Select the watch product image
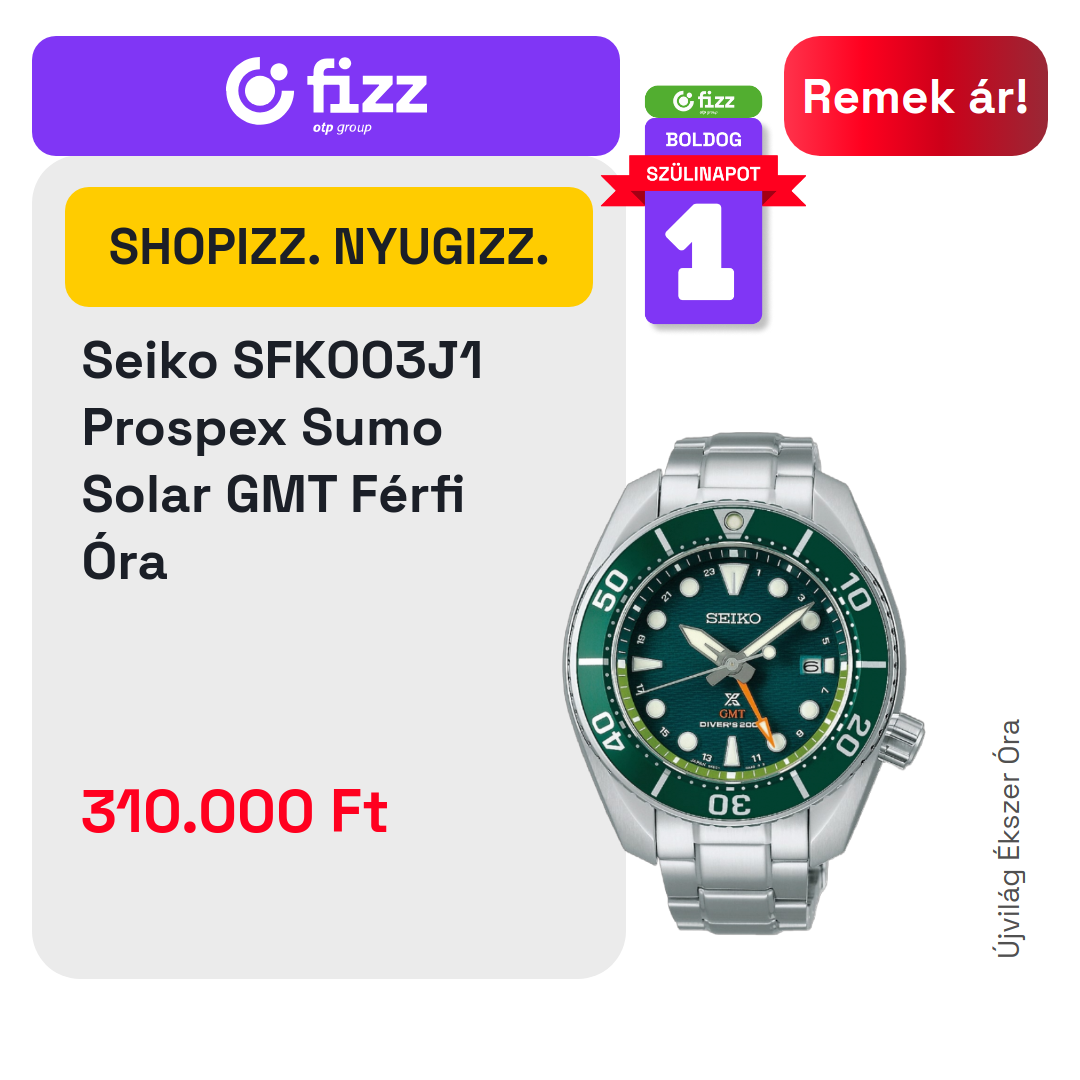The height and width of the screenshot is (1080, 1080). pyautogui.click(x=744, y=683)
